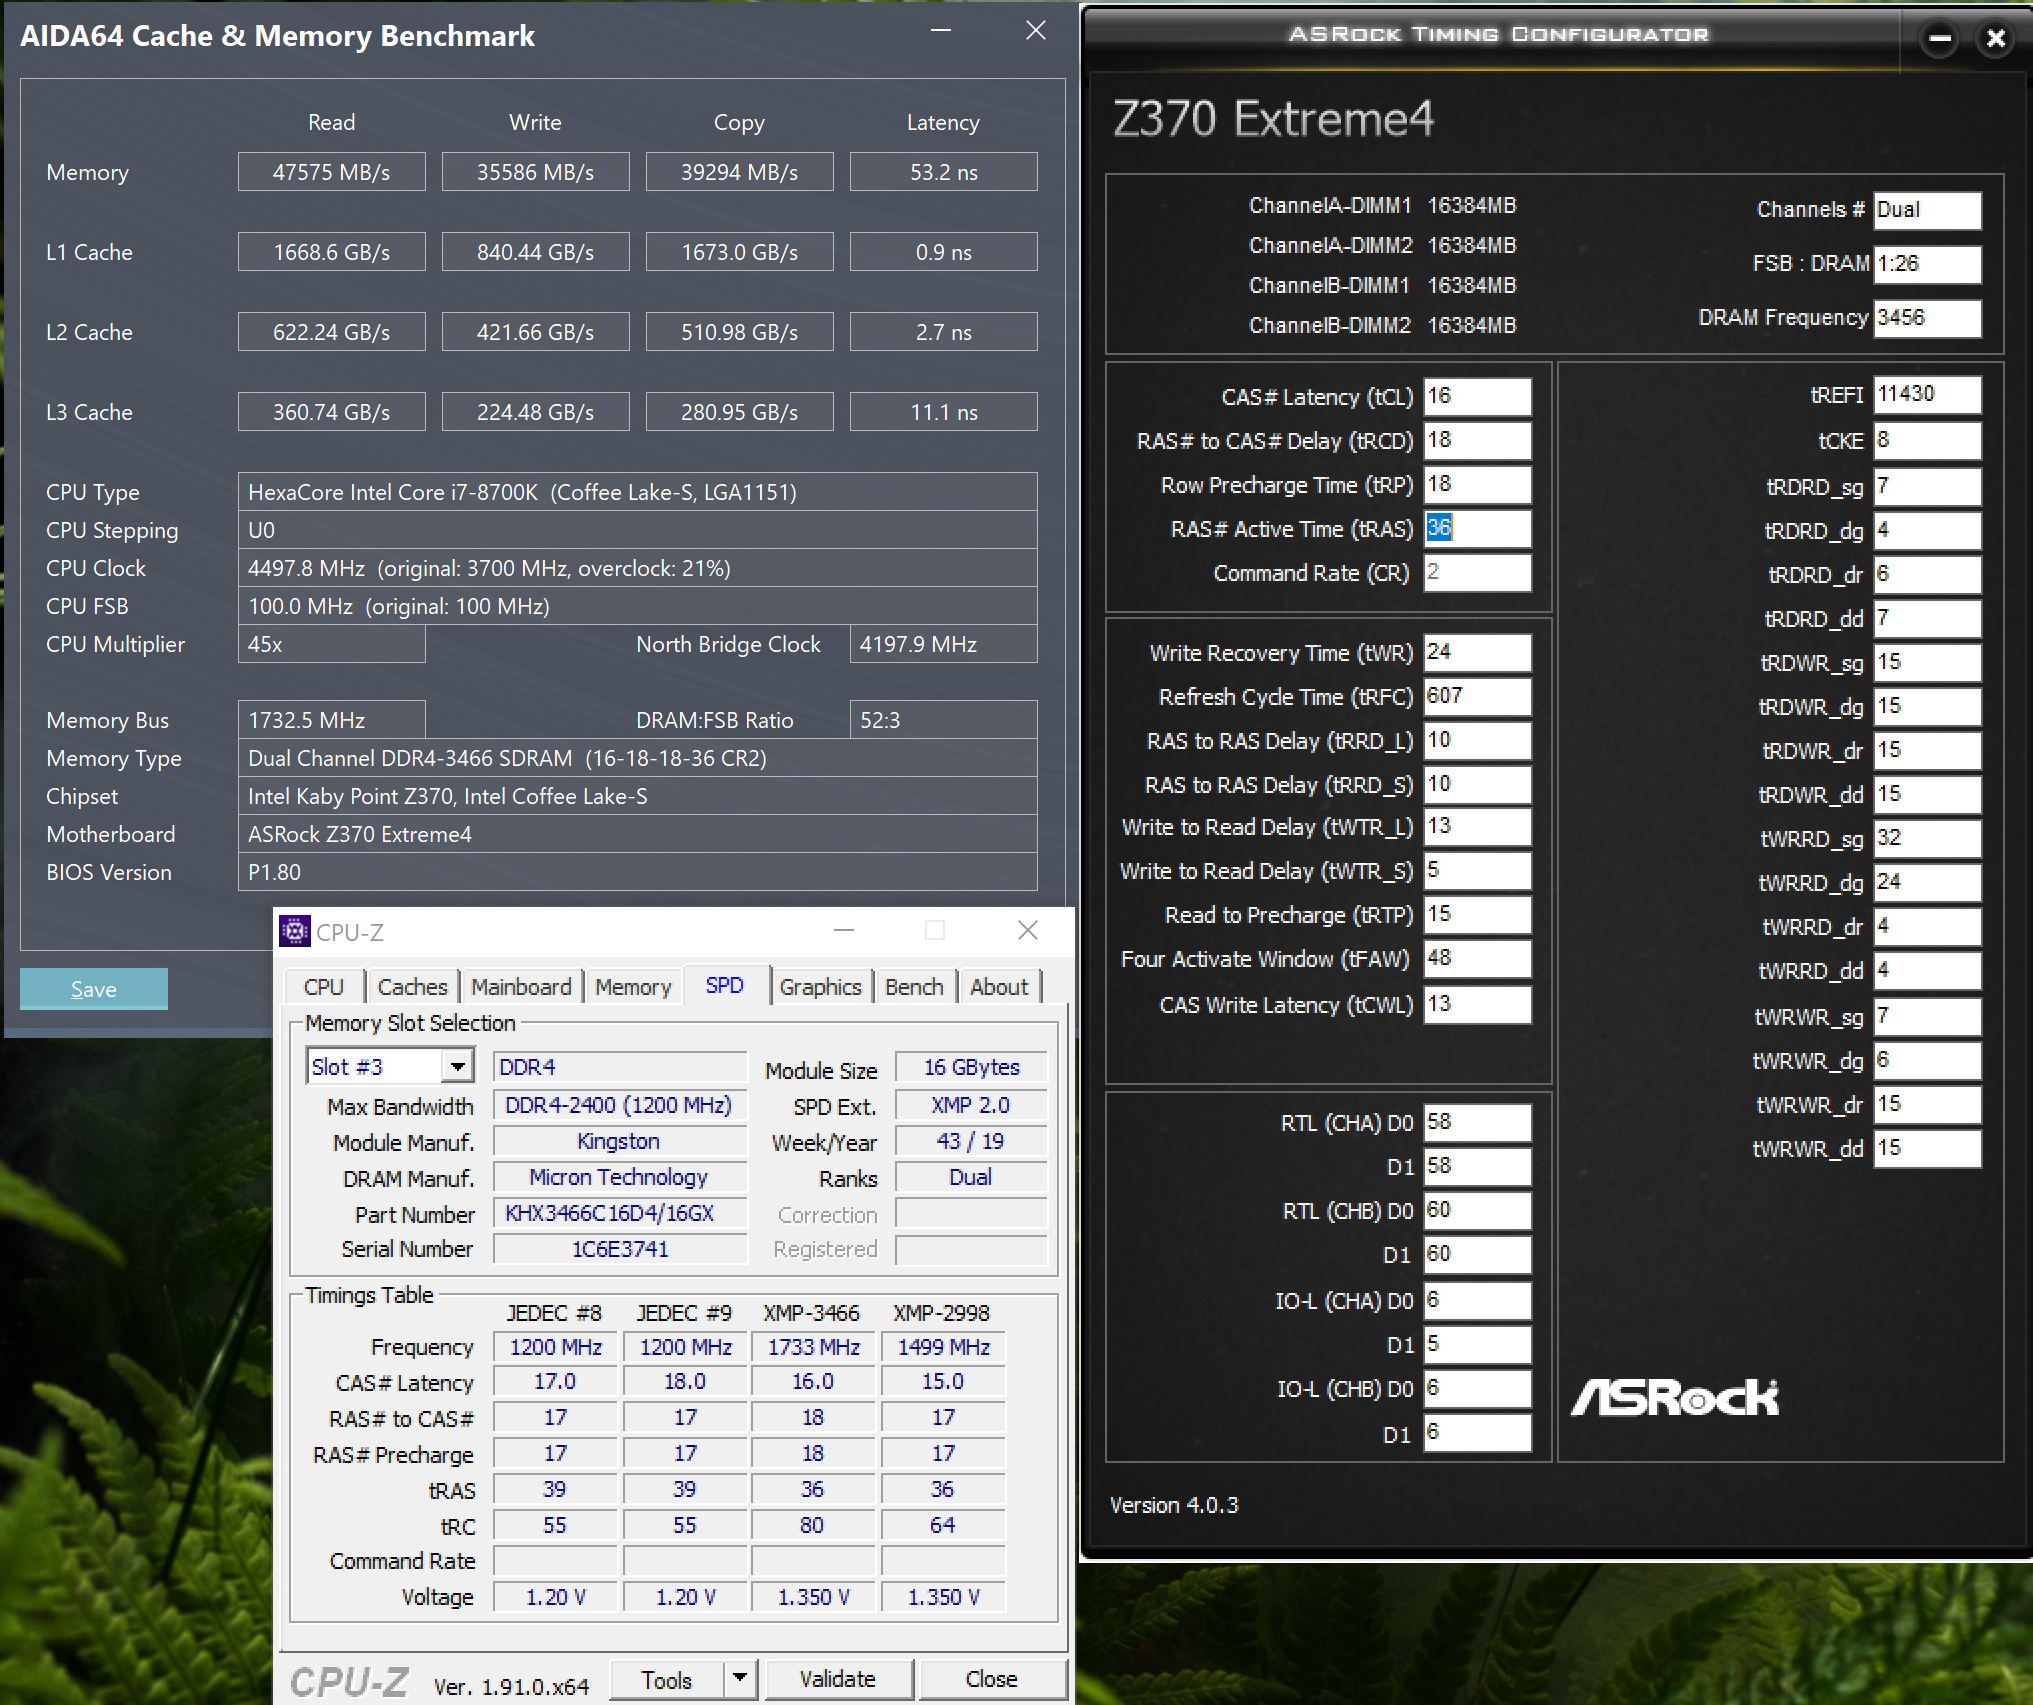The width and height of the screenshot is (2033, 1705).
Task: Select the Graphics tab
Action: tap(820, 987)
